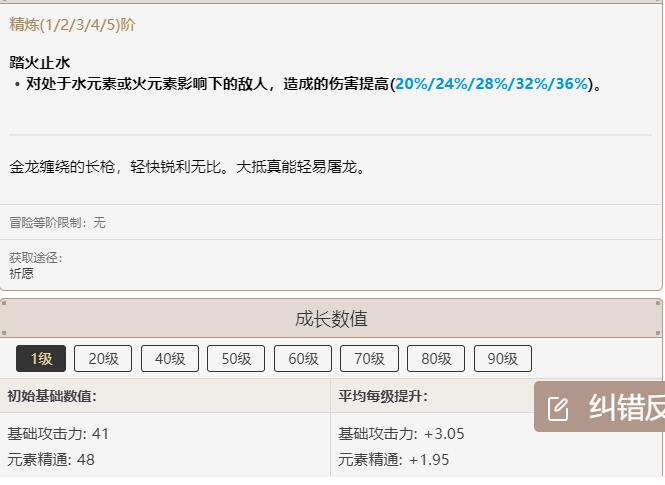665x485 pixels.
Task: Show stats for 60级
Action: click(x=303, y=359)
